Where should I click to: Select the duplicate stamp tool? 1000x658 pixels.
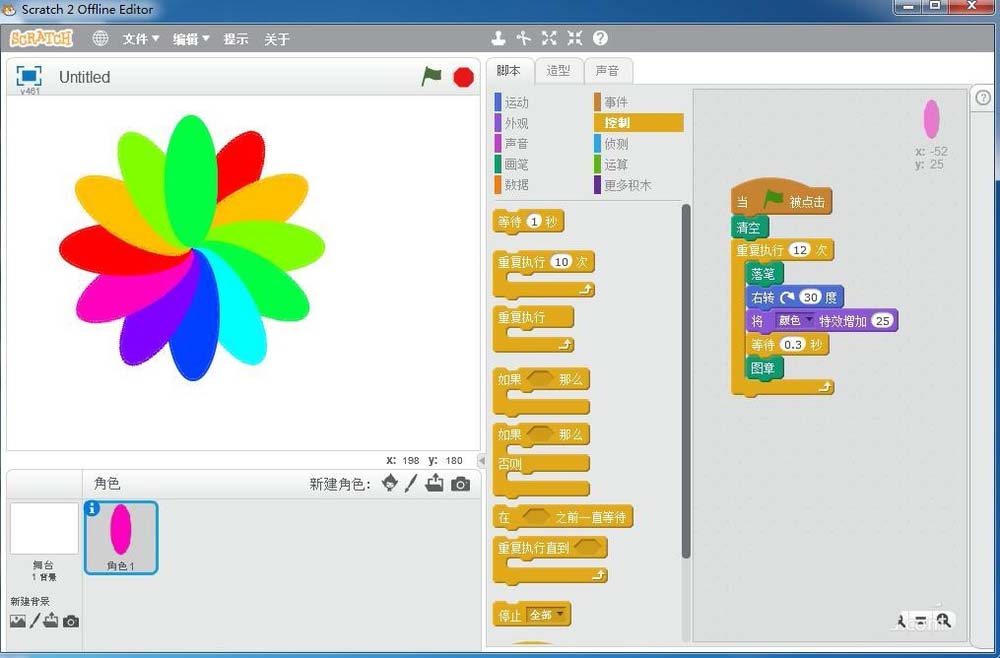499,38
